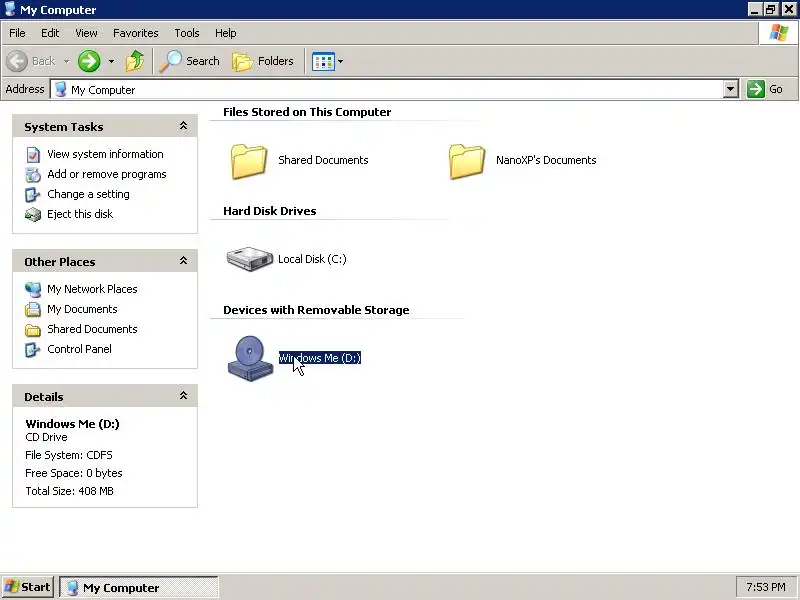The width and height of the screenshot is (800, 600).
Task: Go up one folder level
Action: click(135, 61)
